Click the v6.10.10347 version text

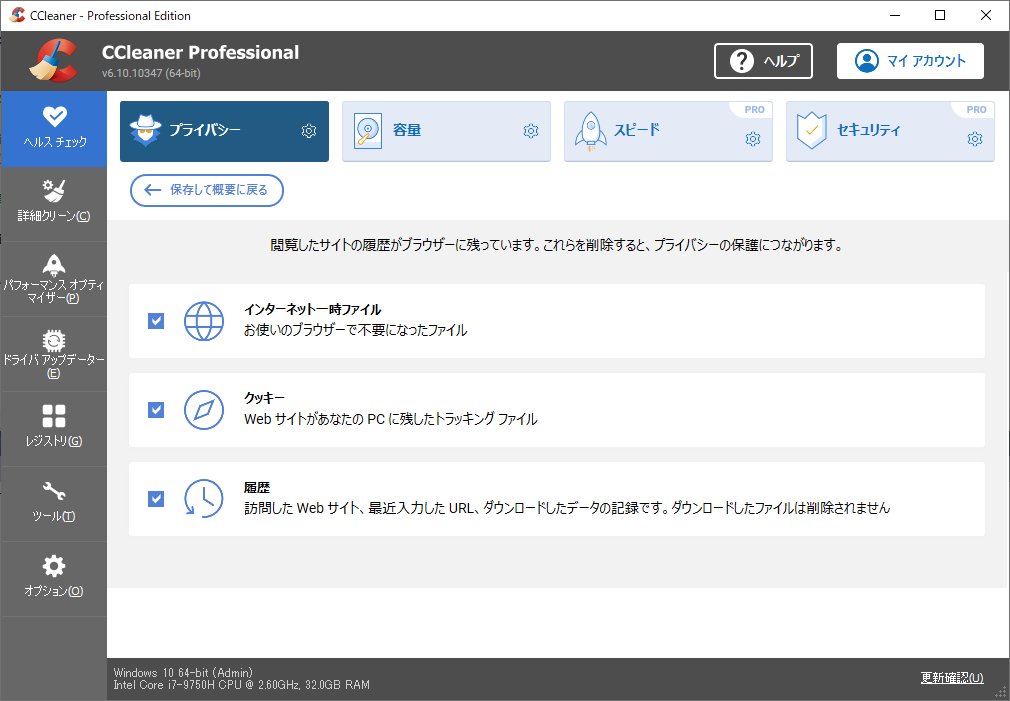(151, 73)
